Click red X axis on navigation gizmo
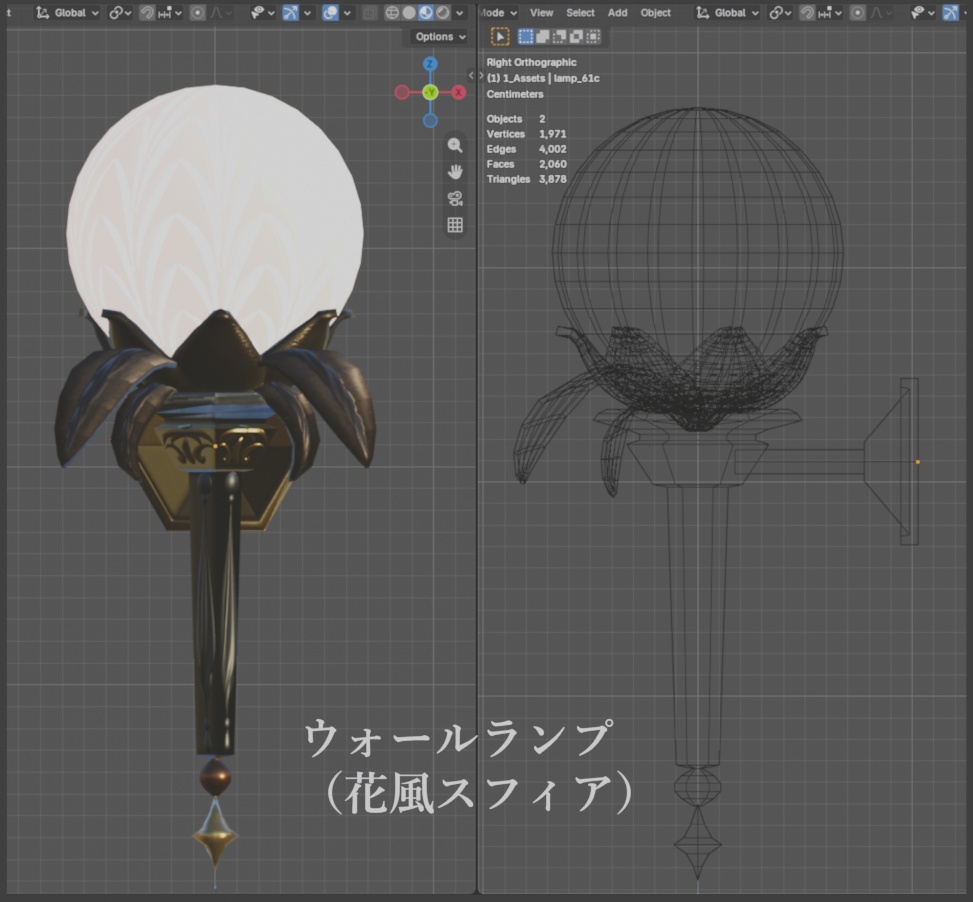973x902 pixels. pyautogui.click(x=459, y=92)
